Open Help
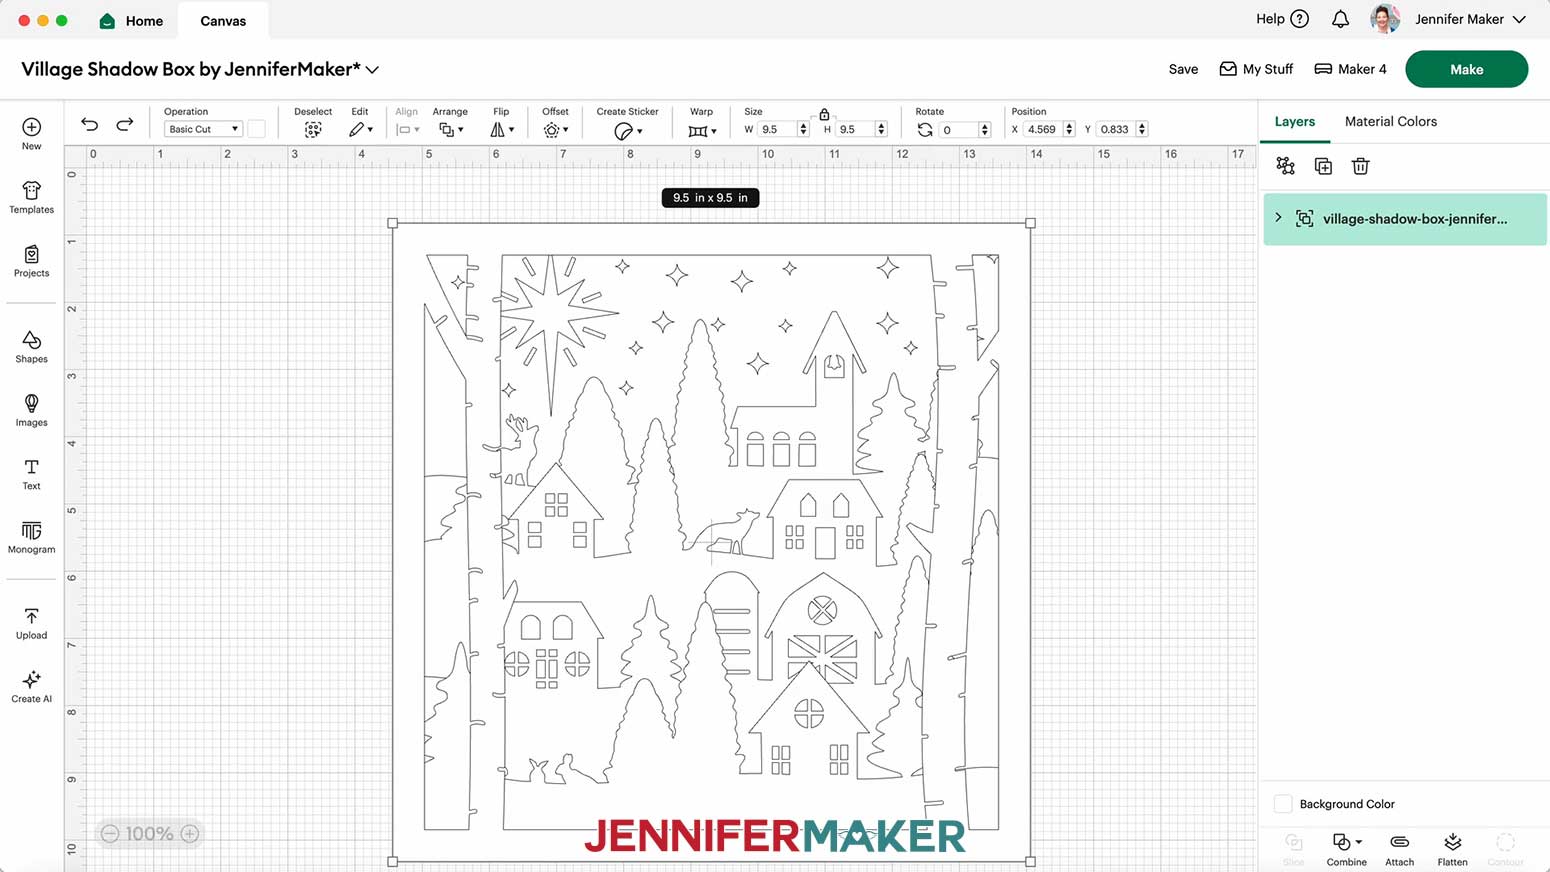 tap(1283, 19)
